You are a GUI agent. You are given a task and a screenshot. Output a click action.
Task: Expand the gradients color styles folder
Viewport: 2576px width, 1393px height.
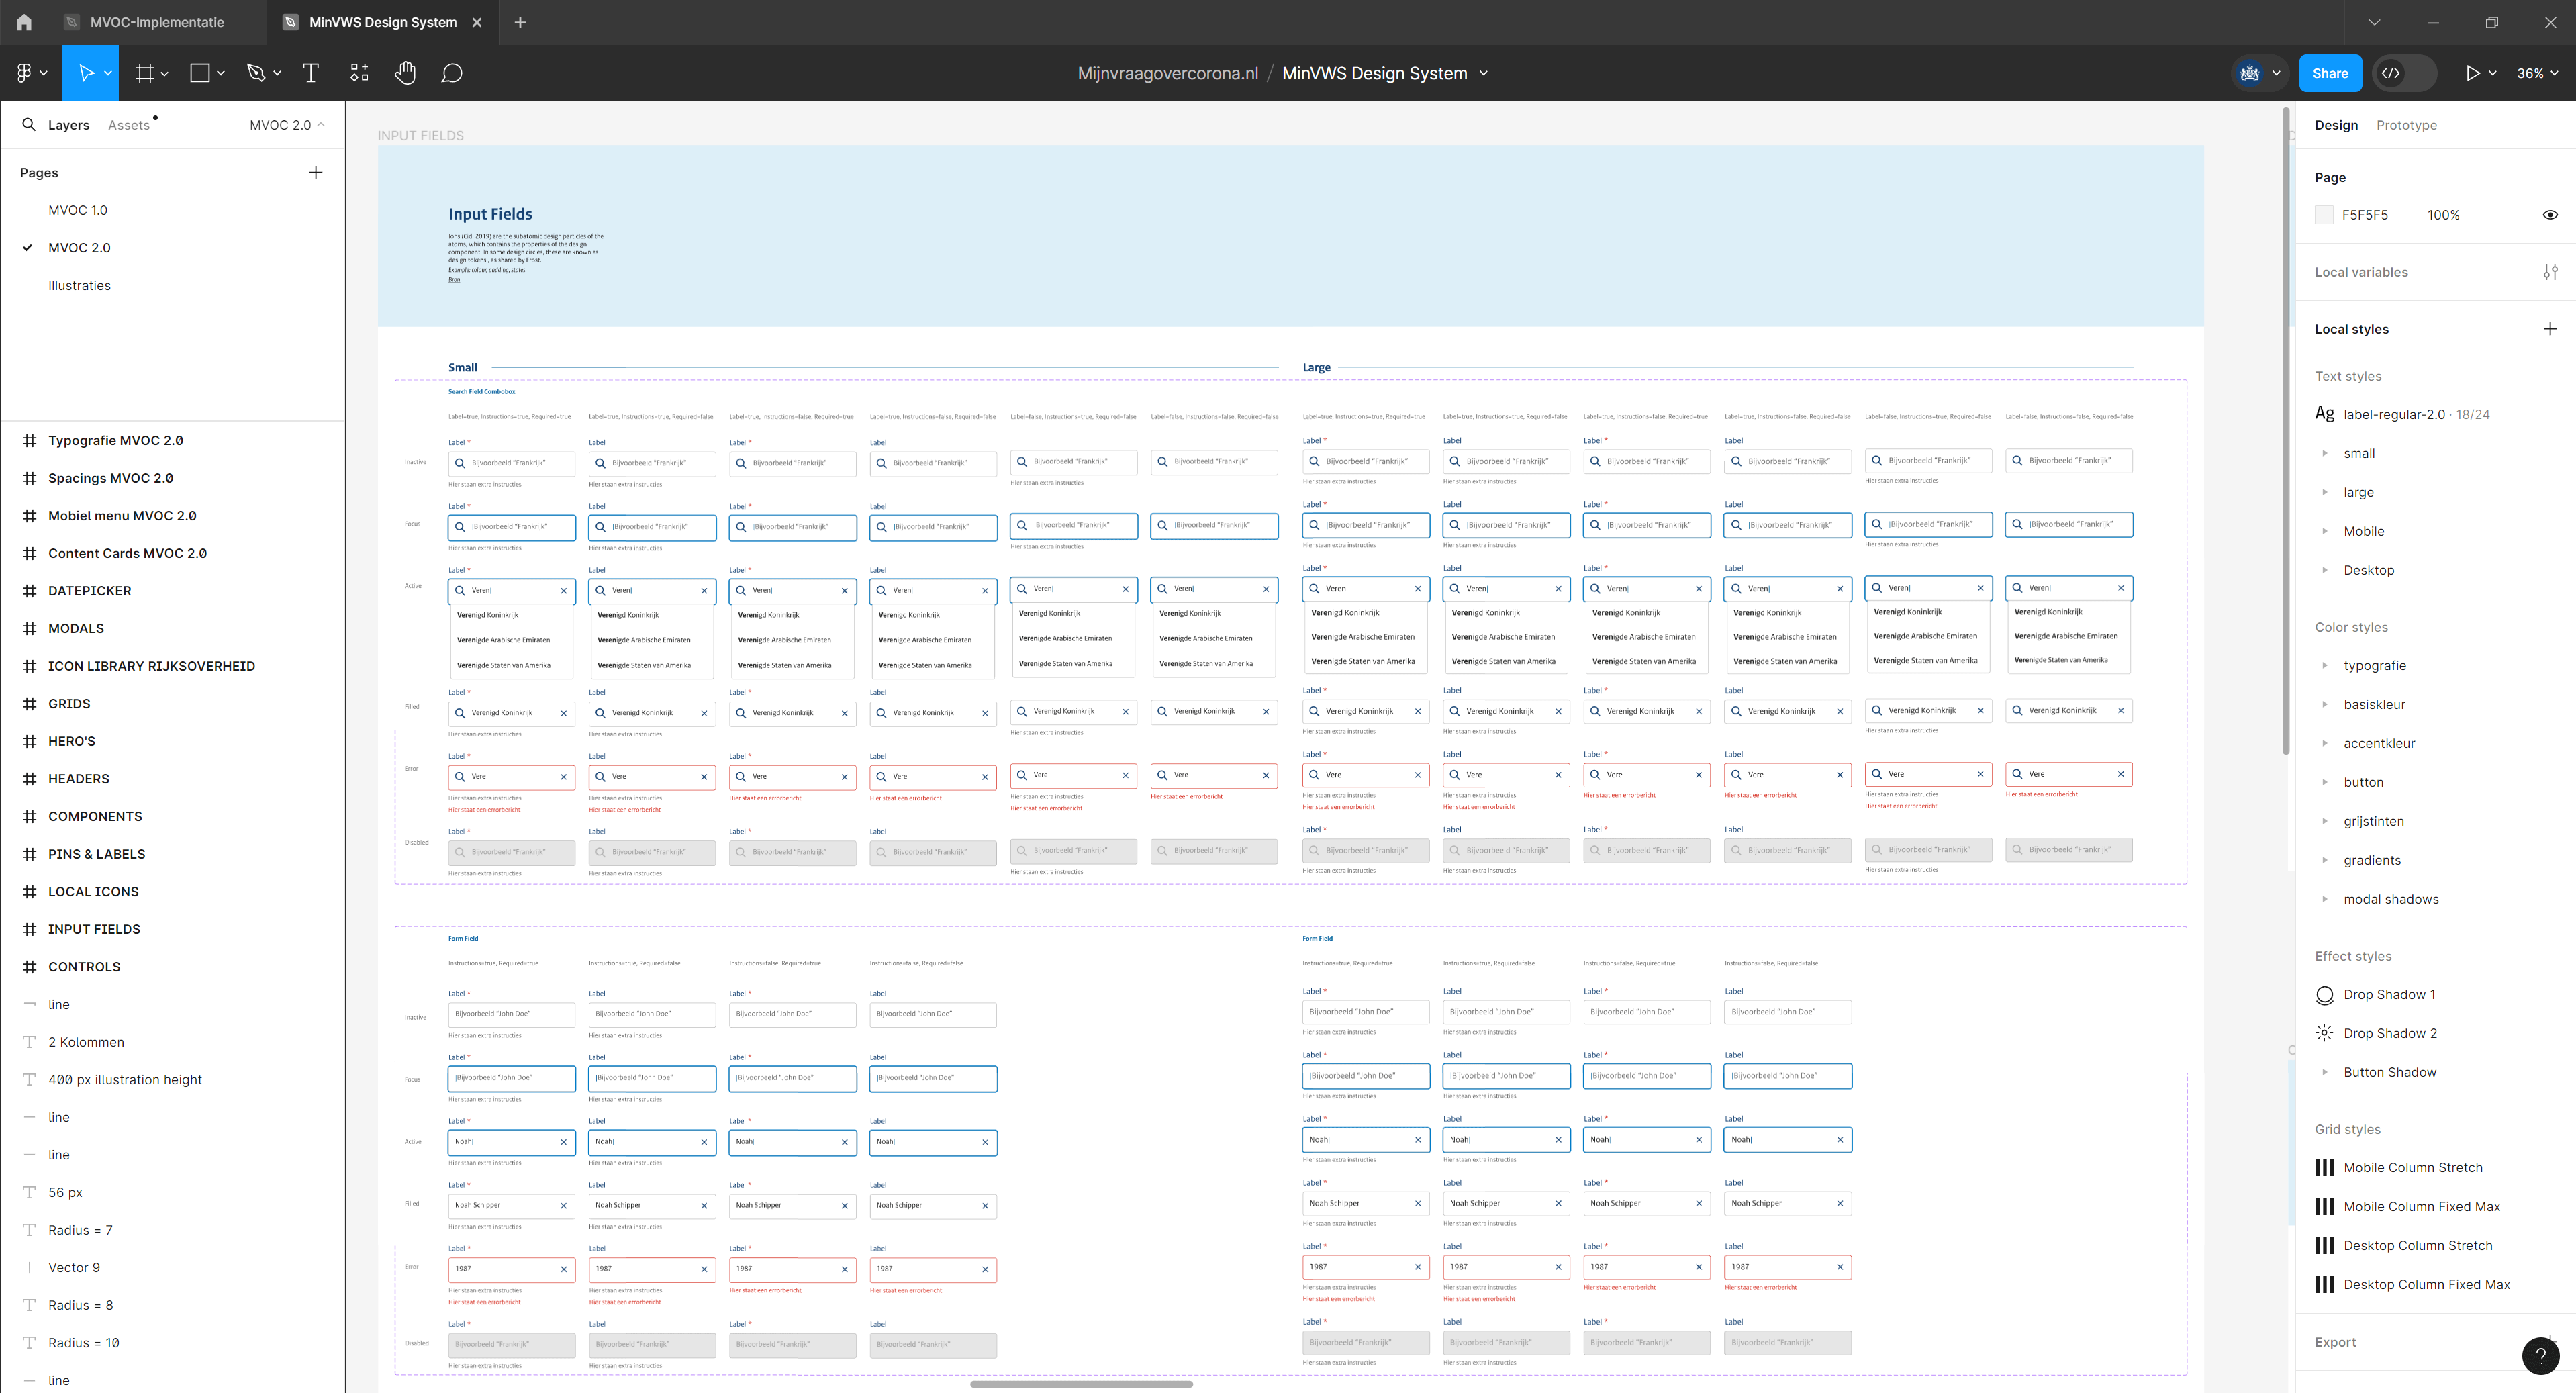[2324, 860]
